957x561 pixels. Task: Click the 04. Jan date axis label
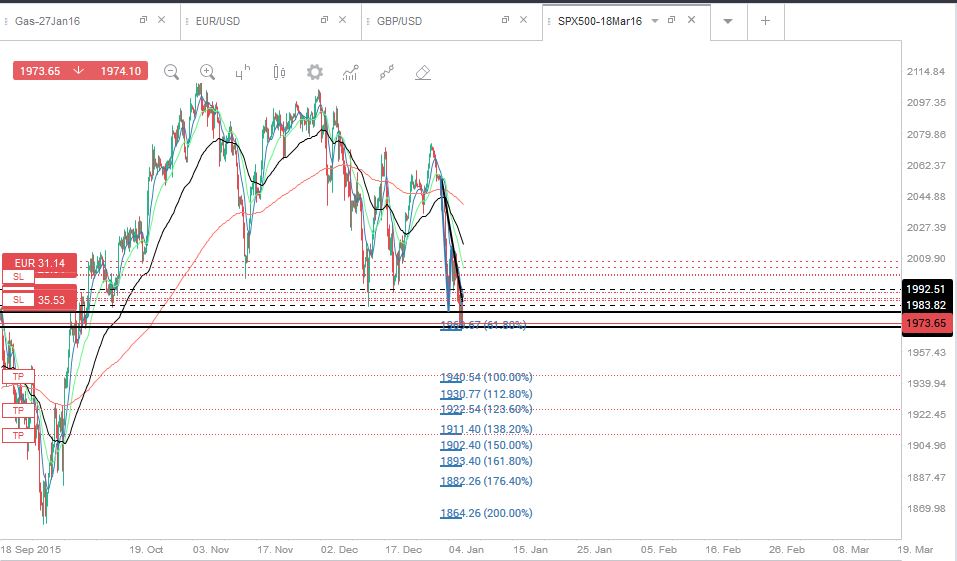point(466,549)
